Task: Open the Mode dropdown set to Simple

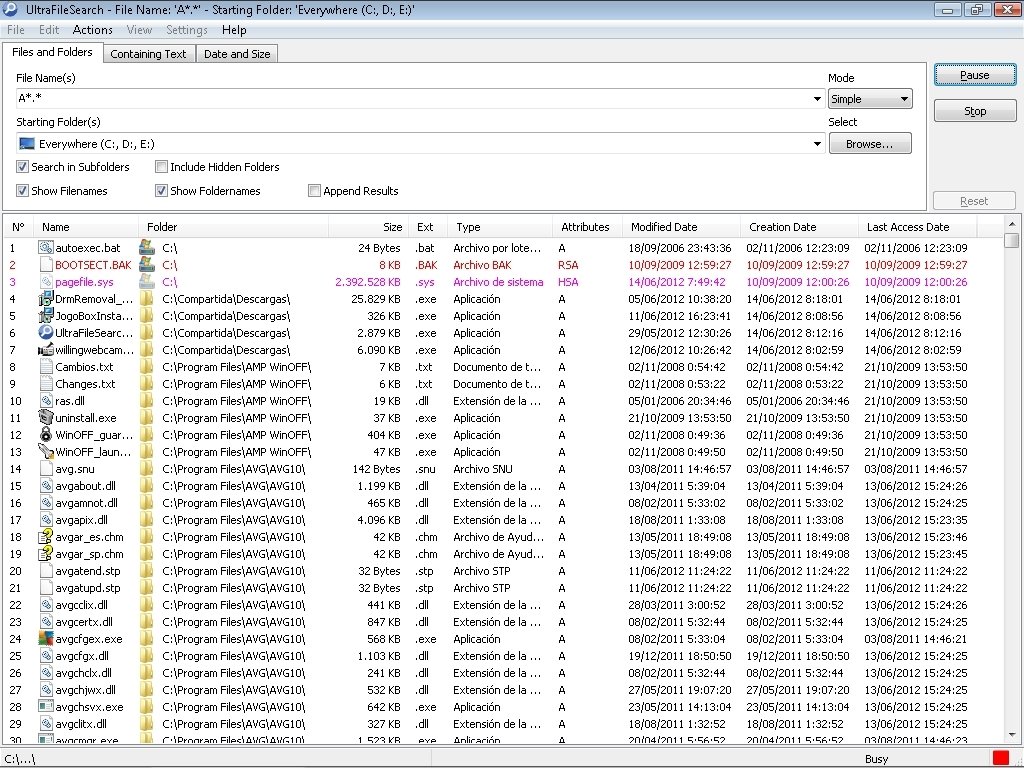Action: (x=870, y=99)
